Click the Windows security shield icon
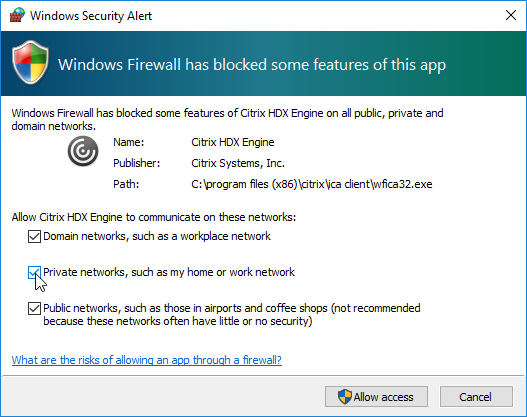This screenshot has width=527, height=417. (x=31, y=62)
